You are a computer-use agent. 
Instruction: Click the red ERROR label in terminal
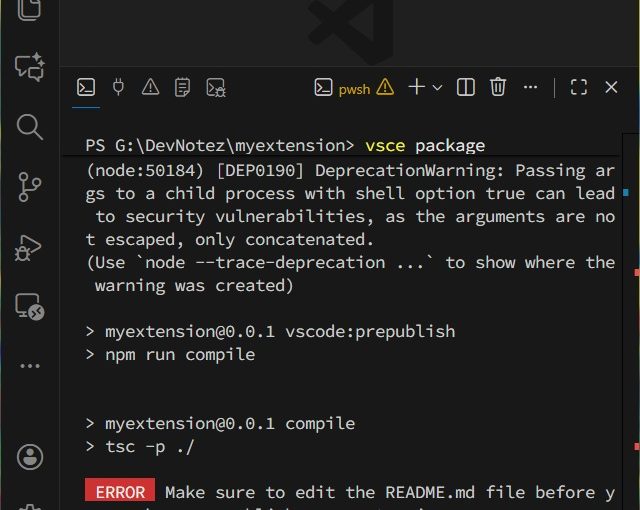point(120,490)
